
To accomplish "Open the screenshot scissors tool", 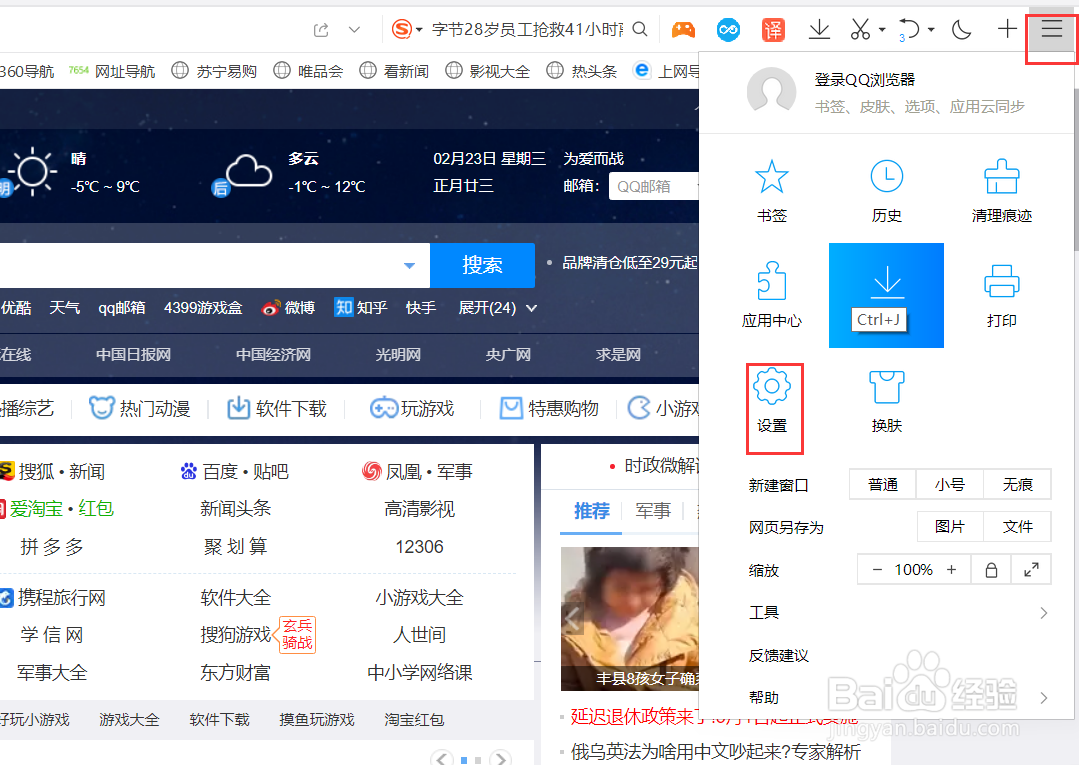I will coord(862,29).
